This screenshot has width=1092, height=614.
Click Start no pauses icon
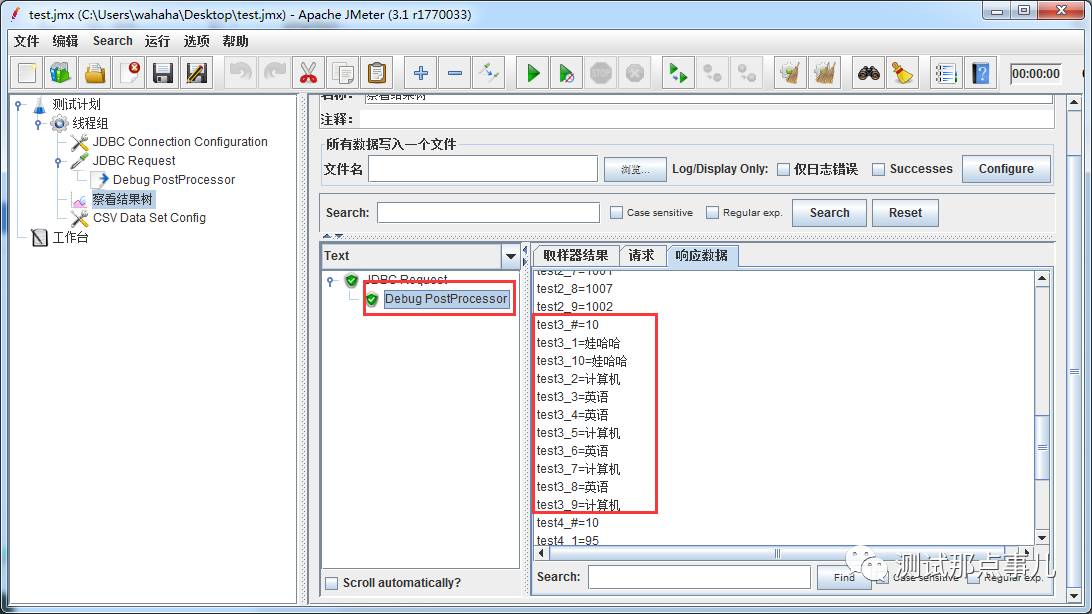566,73
